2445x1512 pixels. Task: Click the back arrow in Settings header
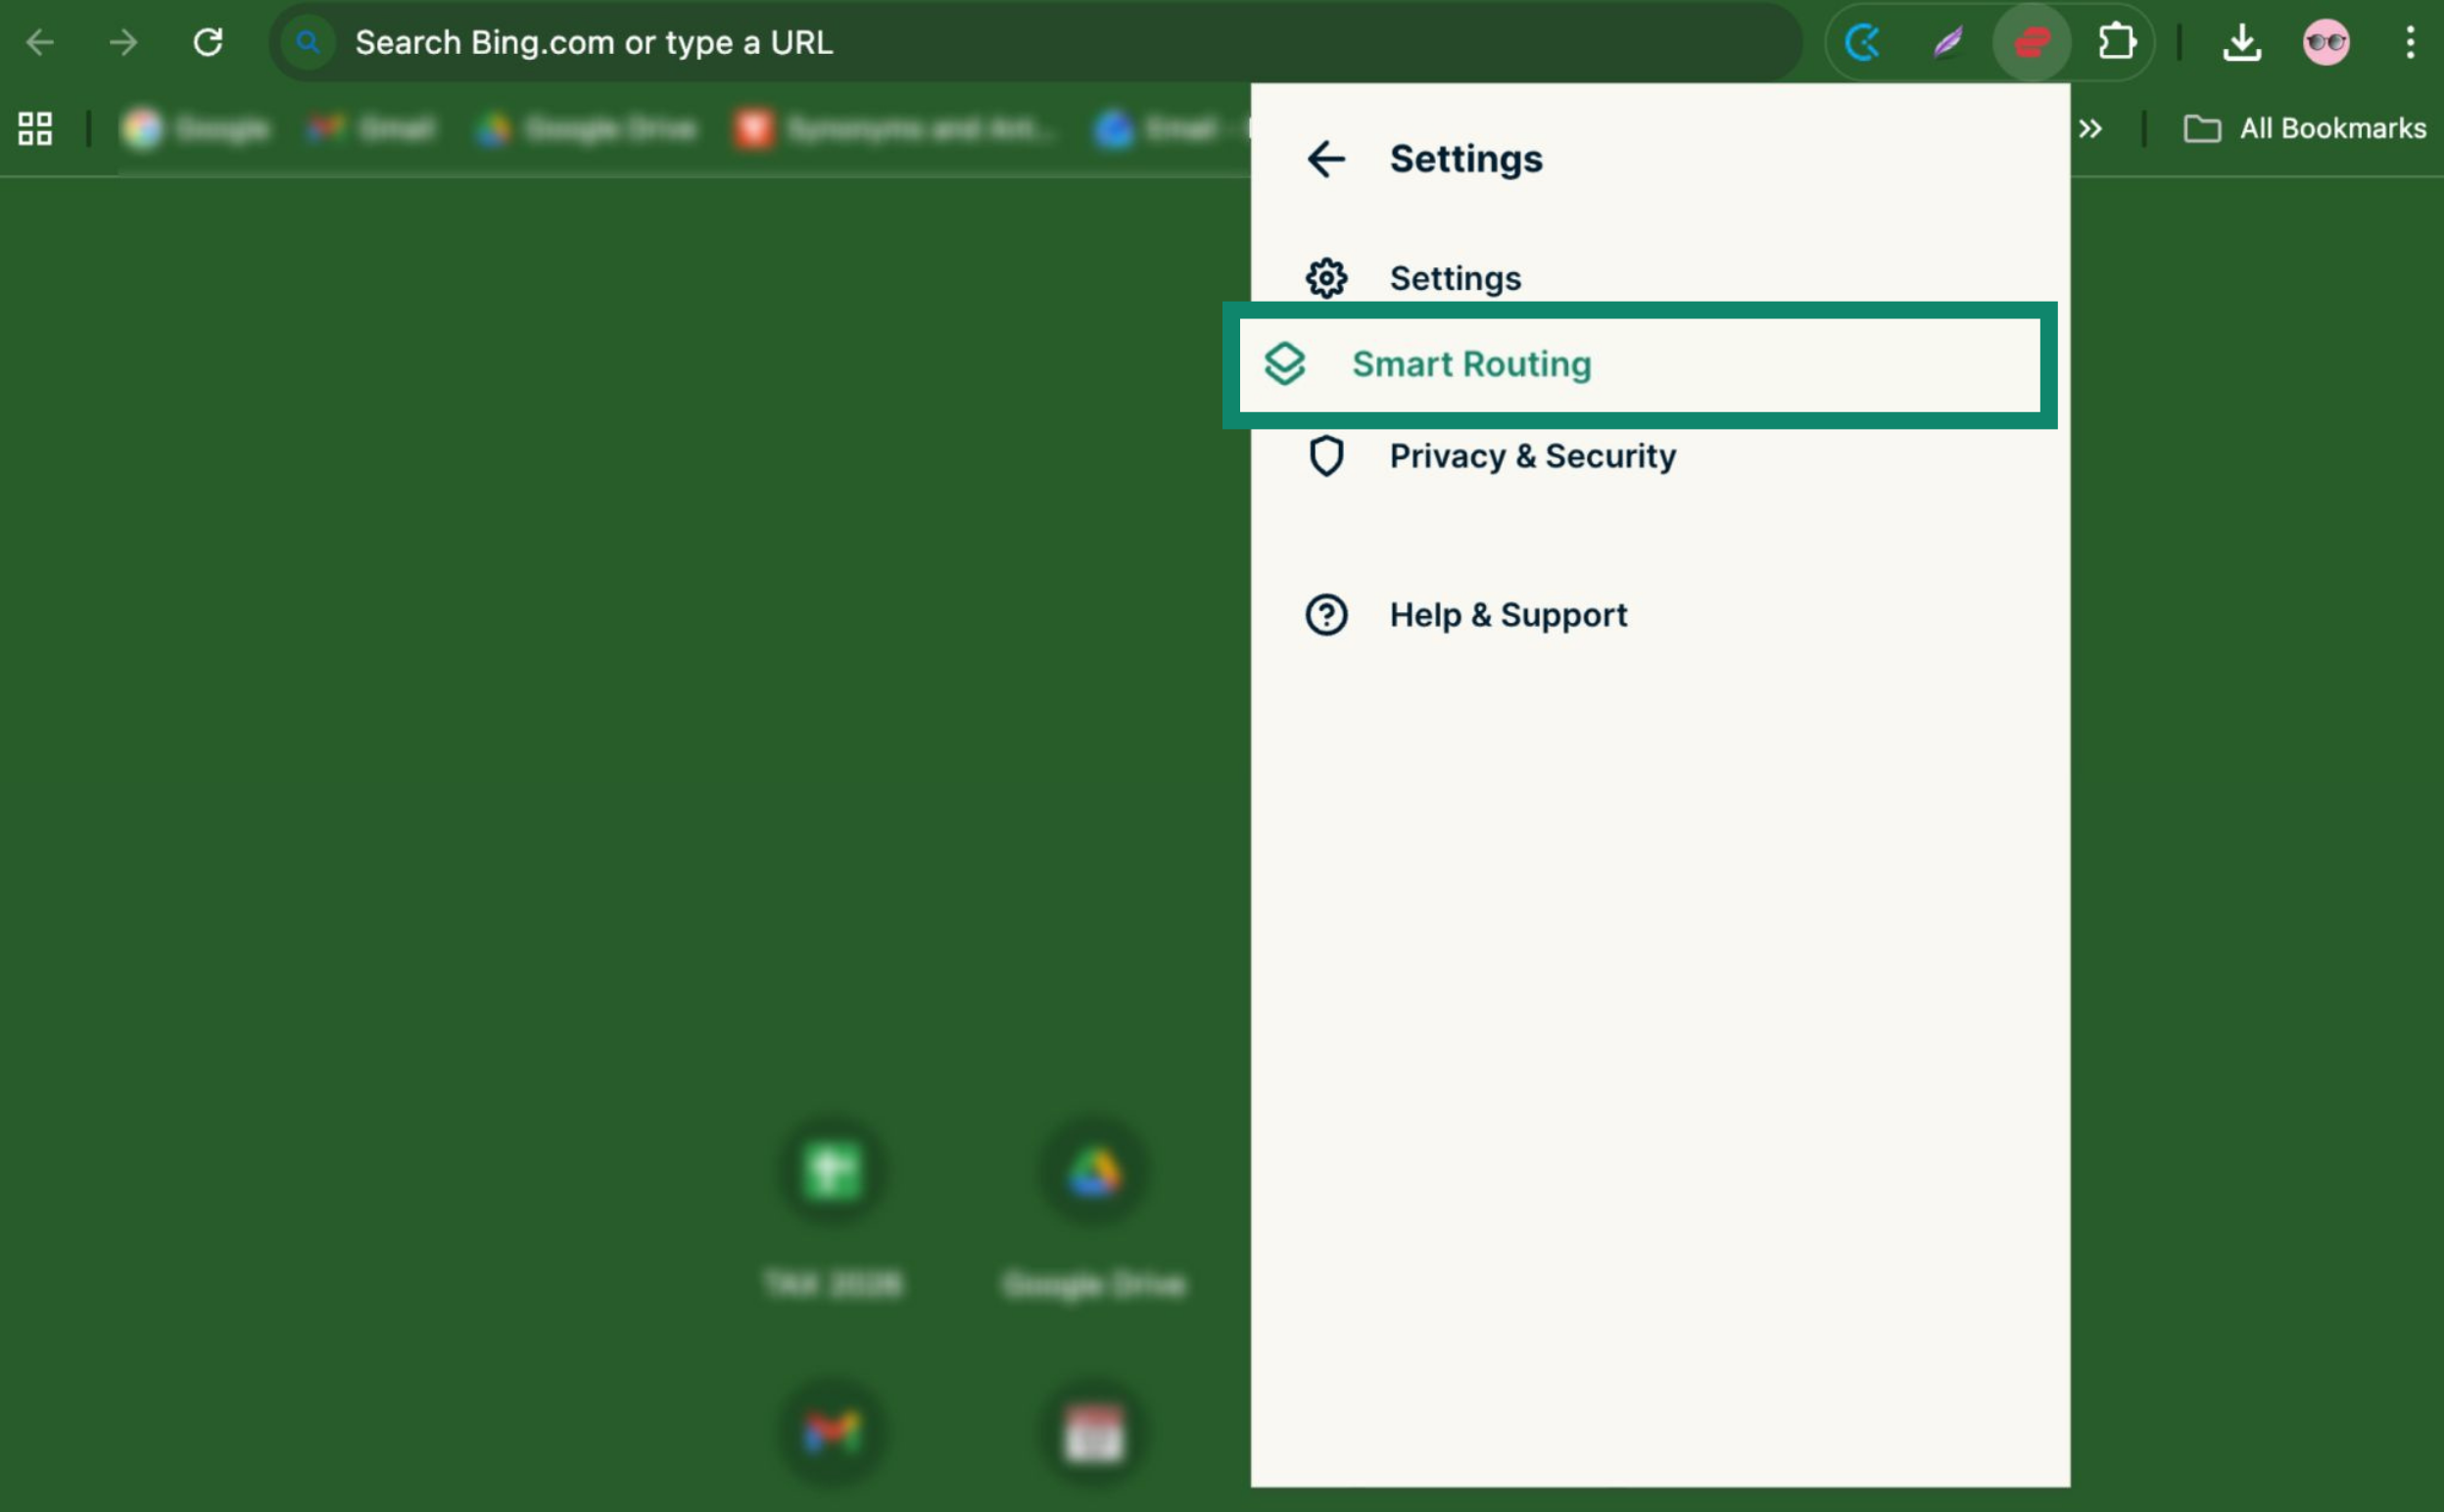1326,159
